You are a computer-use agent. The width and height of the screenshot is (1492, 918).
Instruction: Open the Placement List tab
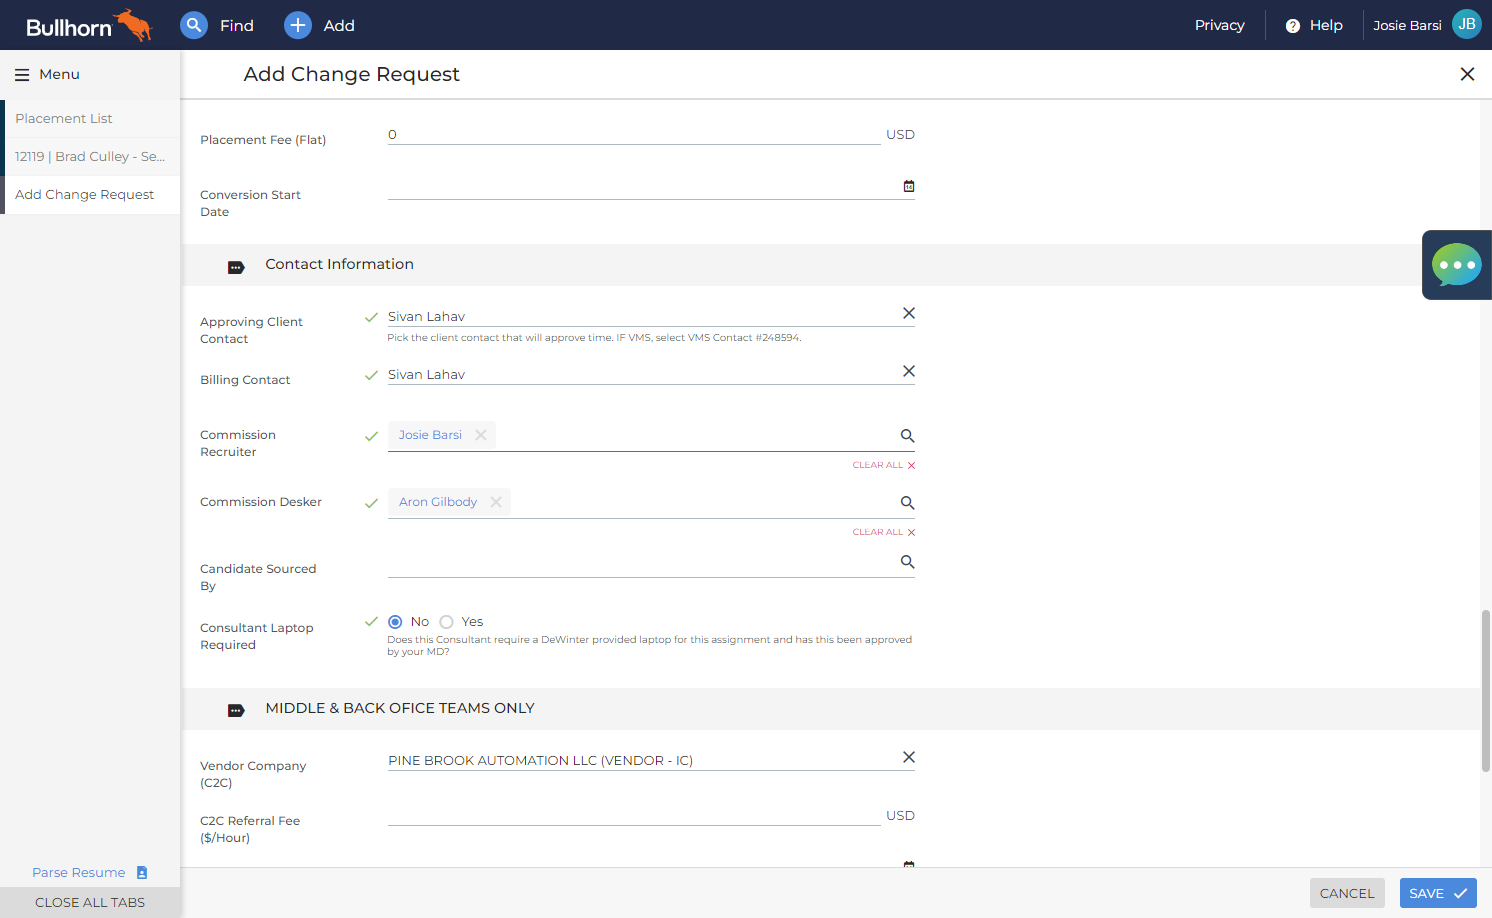tap(92, 118)
